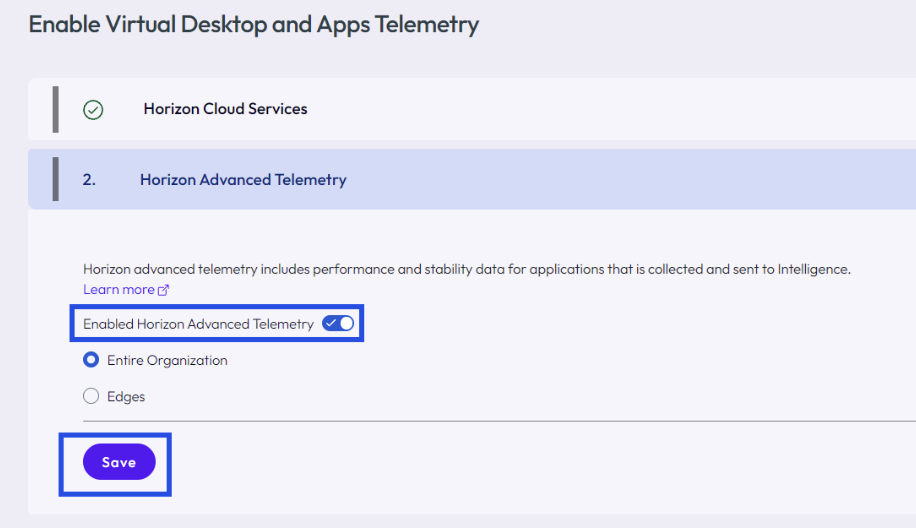This screenshot has width=916, height=528.
Task: Click the Horizon advanced telemetry description sentence
Action: [x=467, y=269]
